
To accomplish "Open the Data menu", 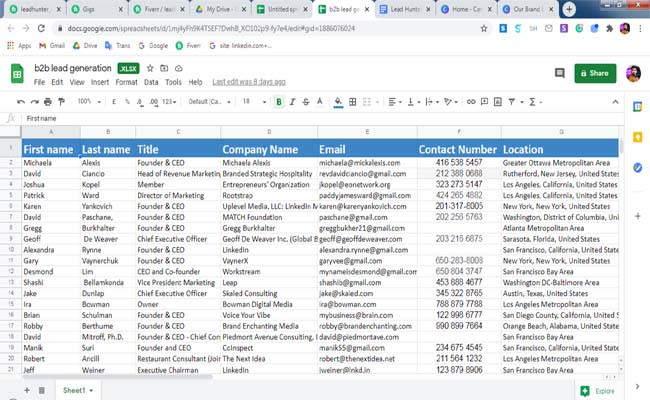I will [x=151, y=82].
